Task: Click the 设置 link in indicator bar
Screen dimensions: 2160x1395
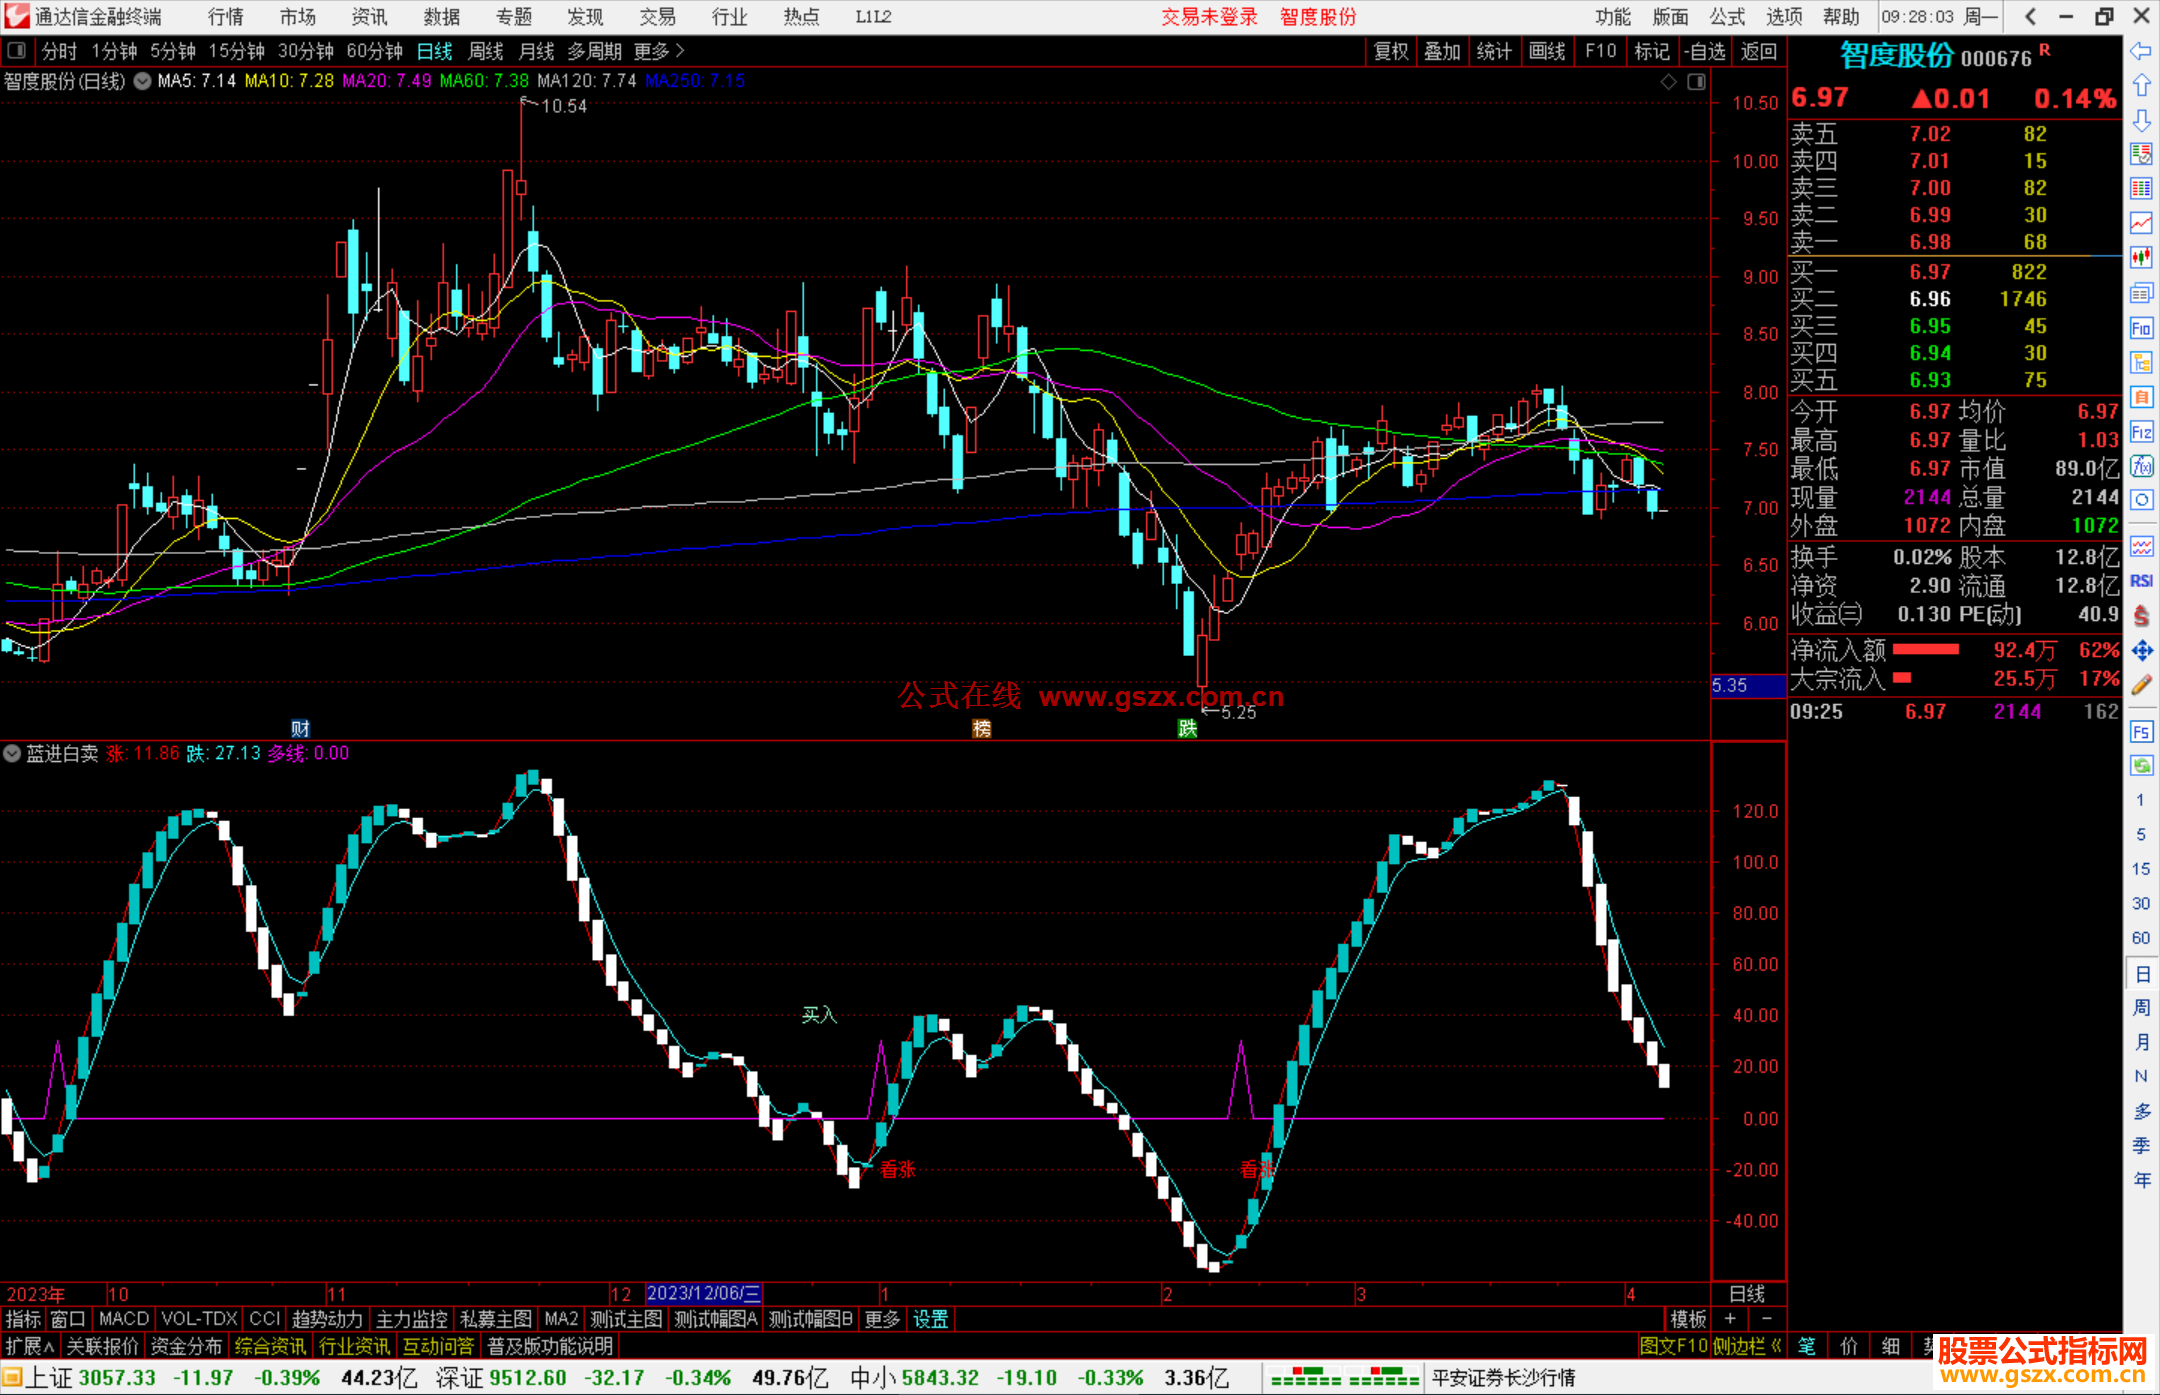Action: coord(930,1319)
